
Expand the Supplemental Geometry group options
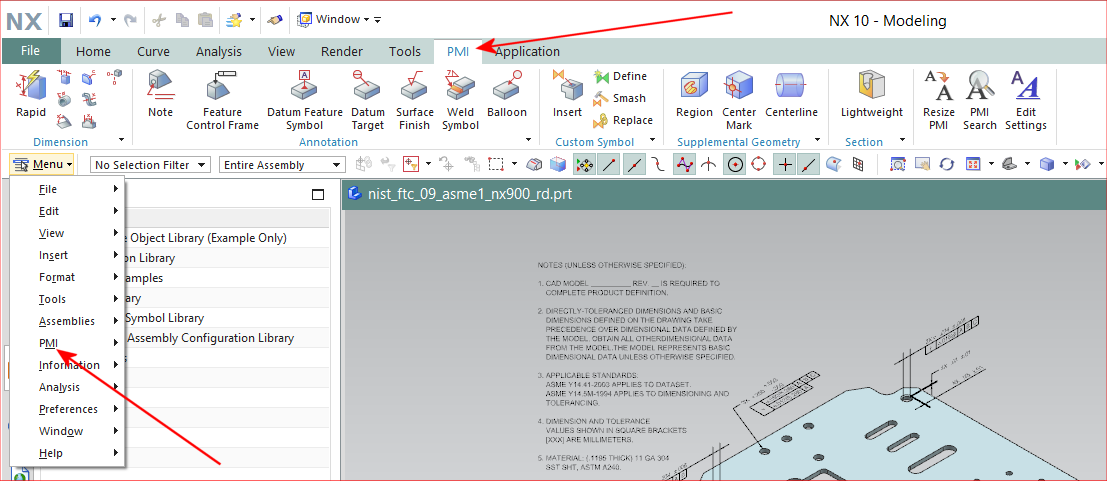click(x=817, y=140)
